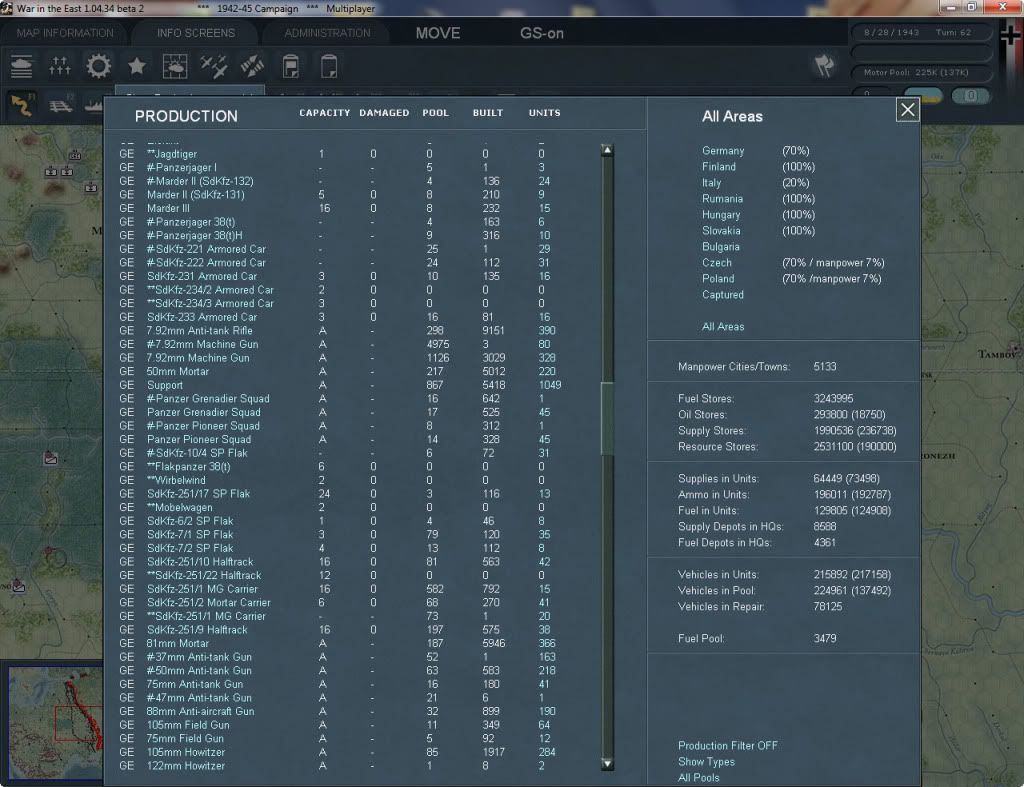Viewport: 1024px width, 787px height.
Task: Click the Fuel Stores value 3243995
Action: tap(833, 398)
